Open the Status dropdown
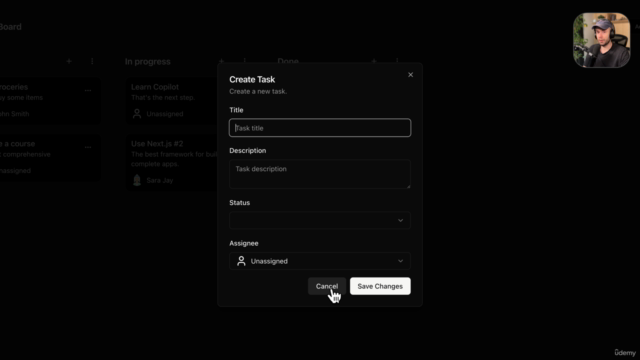The image size is (640, 360). pyautogui.click(x=320, y=220)
